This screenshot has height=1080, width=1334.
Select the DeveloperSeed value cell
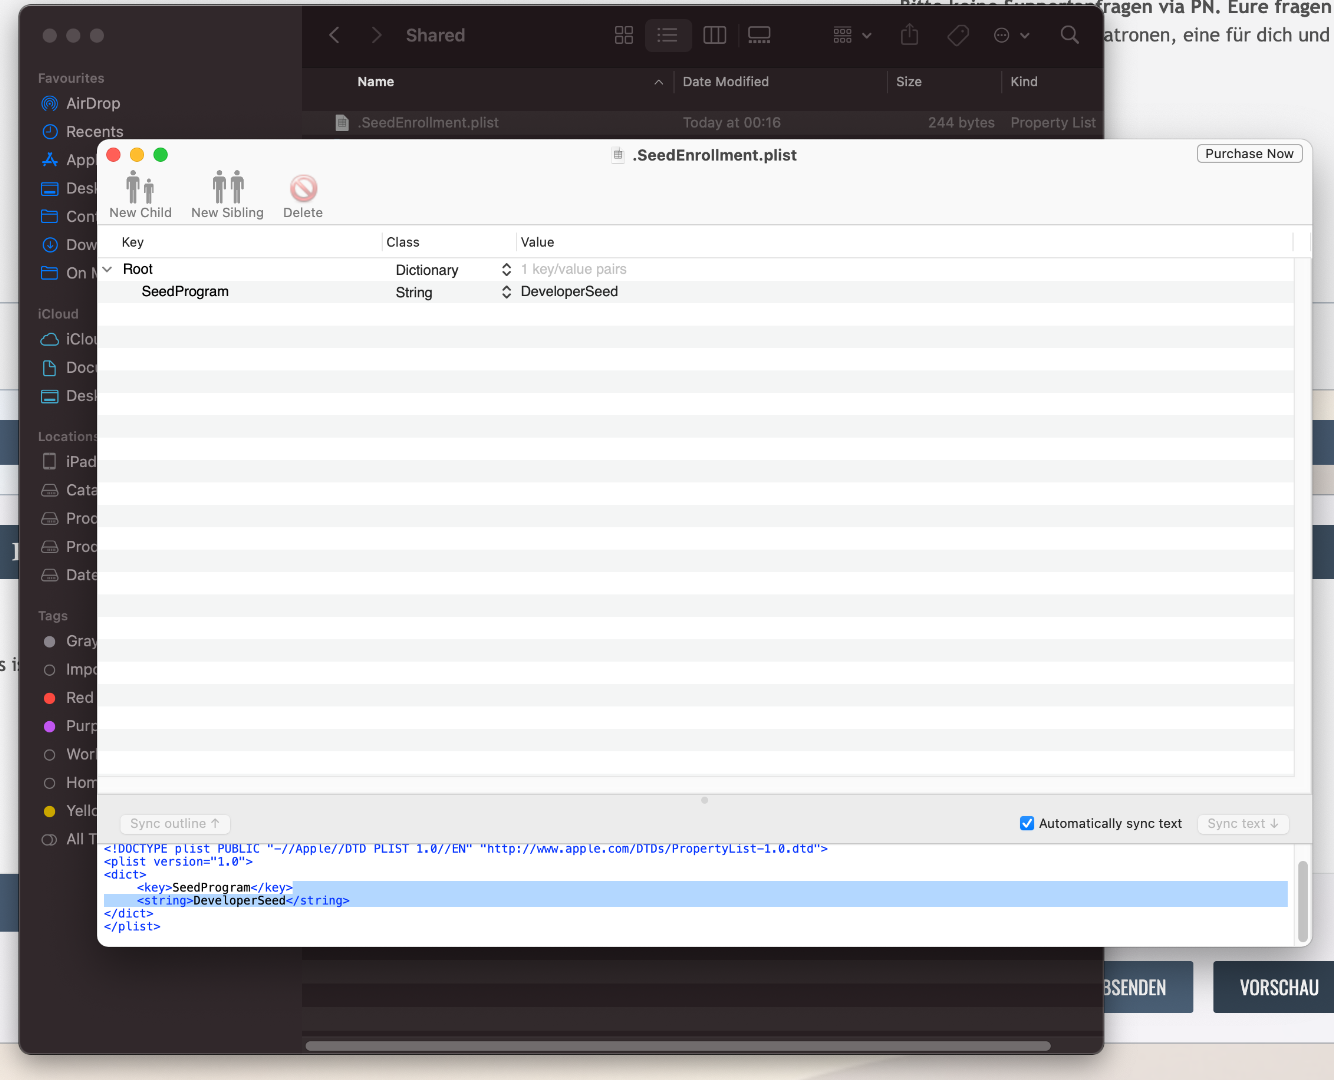pyautogui.click(x=569, y=292)
